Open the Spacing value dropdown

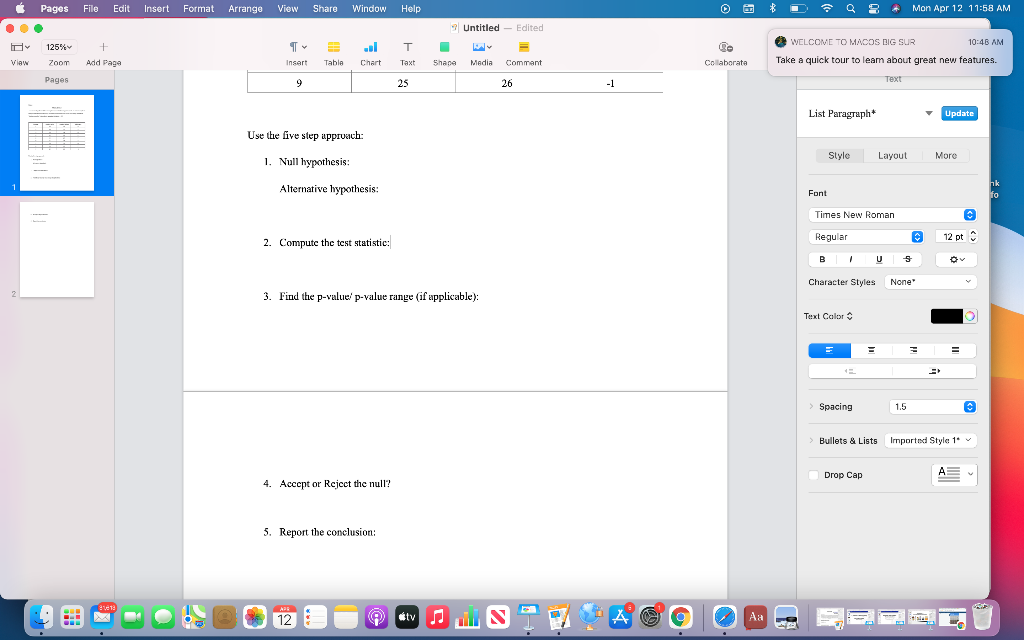point(932,406)
